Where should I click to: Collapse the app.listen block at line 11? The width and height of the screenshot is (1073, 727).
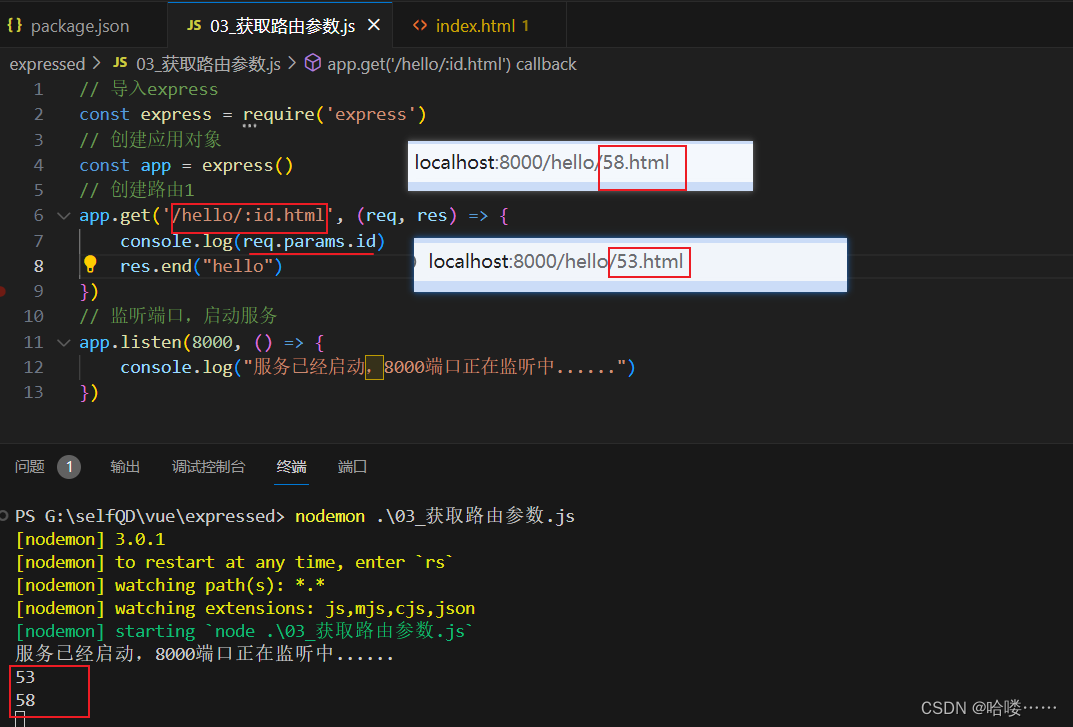click(64, 342)
